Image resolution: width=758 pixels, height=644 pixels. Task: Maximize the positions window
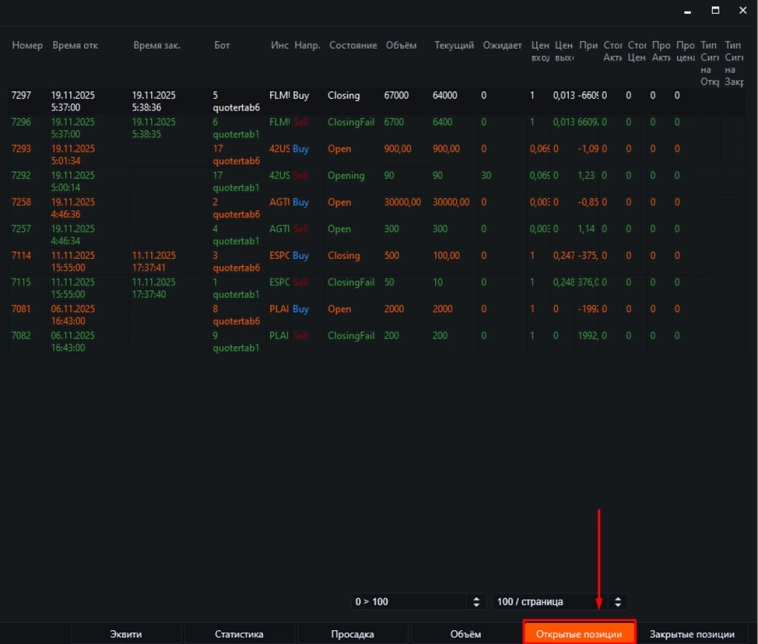coord(715,10)
